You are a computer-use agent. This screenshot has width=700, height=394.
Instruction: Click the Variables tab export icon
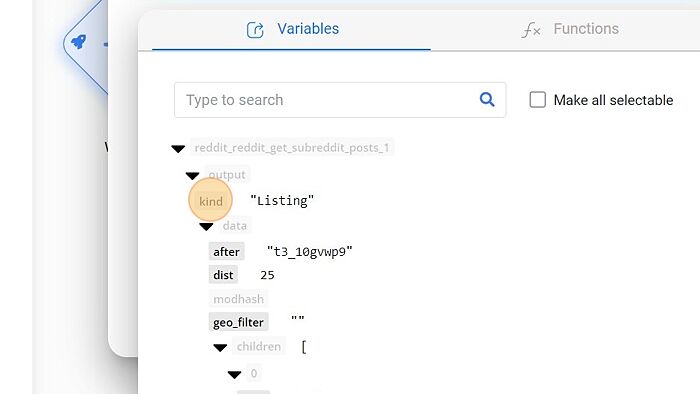[x=255, y=30]
